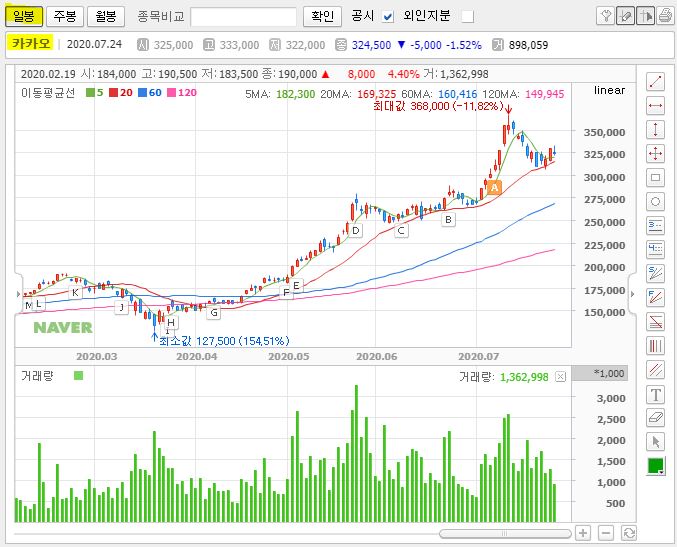Select the text 'T' annotation tool
The width and height of the screenshot is (677, 547).
point(655,394)
